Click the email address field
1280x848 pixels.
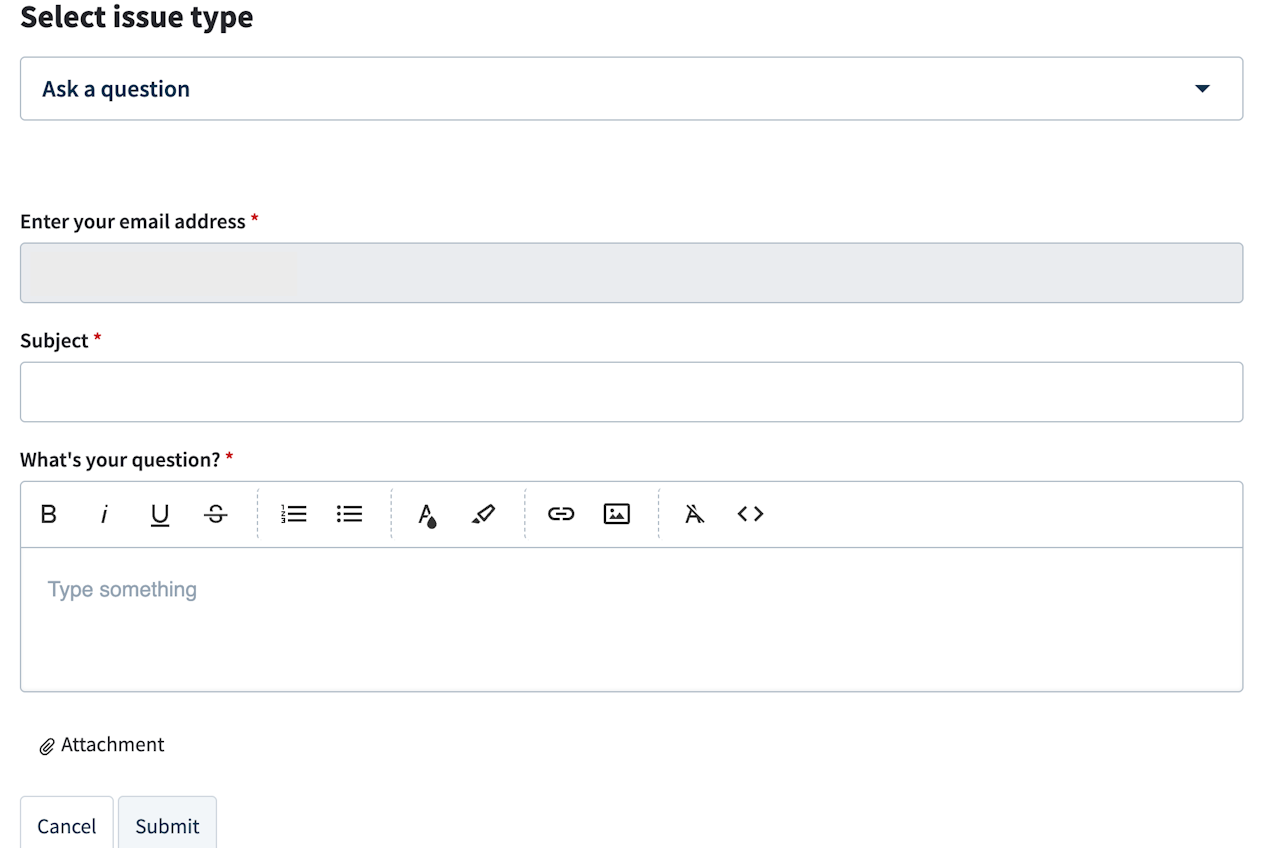point(631,273)
